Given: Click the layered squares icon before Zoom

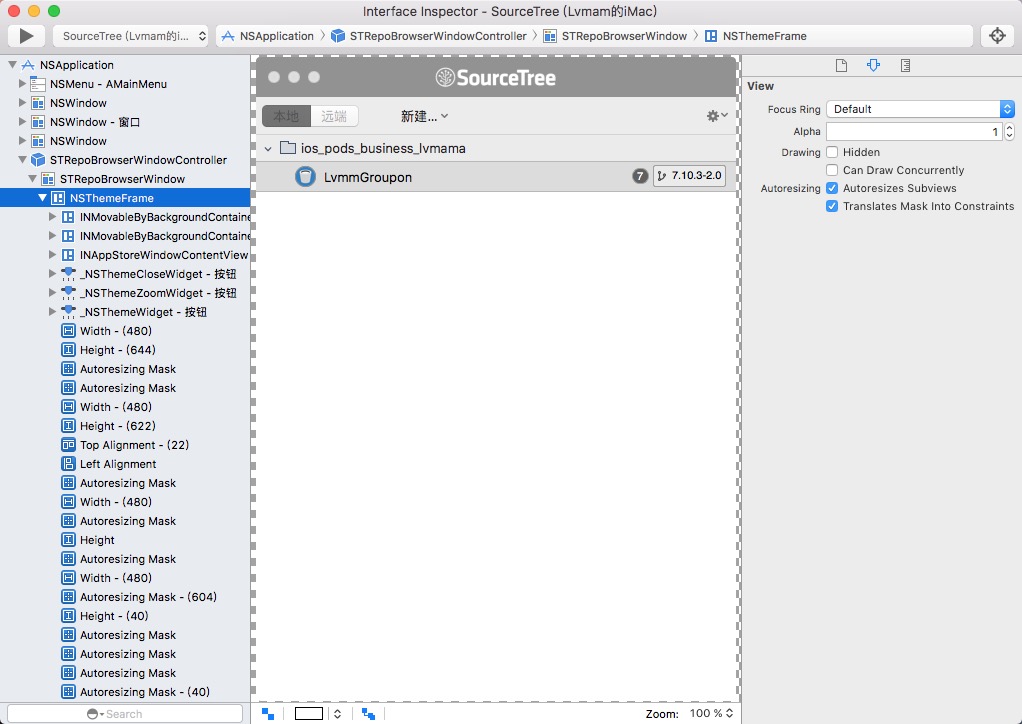Looking at the screenshot, I should click(x=369, y=713).
